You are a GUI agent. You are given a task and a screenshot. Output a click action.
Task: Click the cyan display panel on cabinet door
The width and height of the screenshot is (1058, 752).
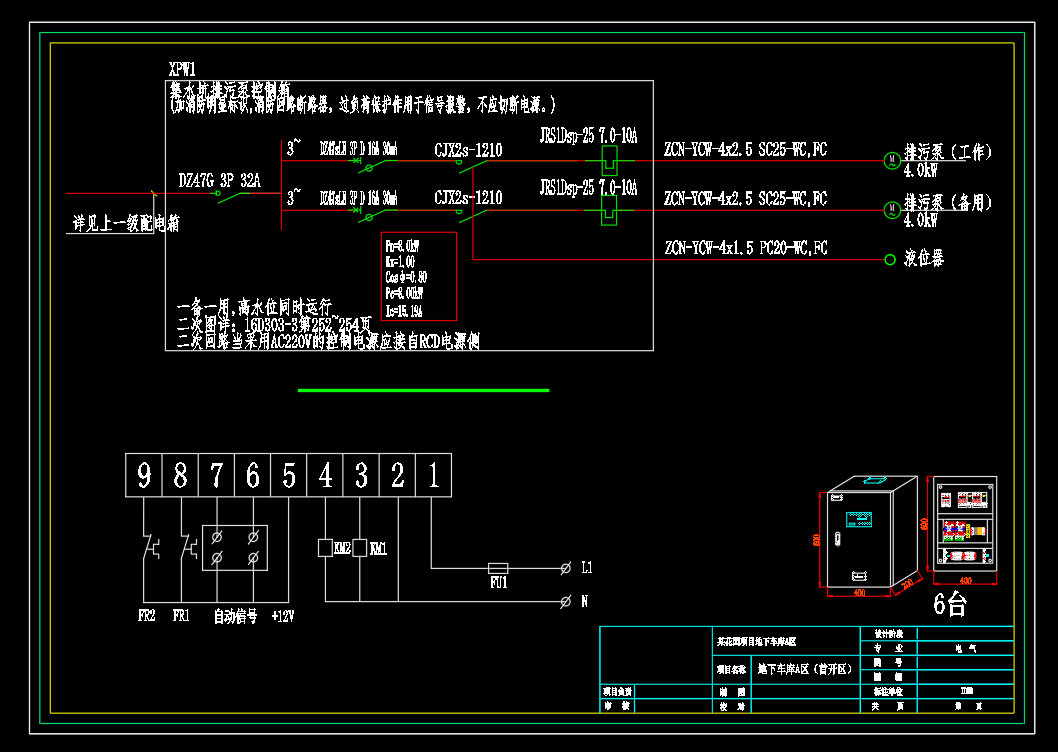[859, 519]
